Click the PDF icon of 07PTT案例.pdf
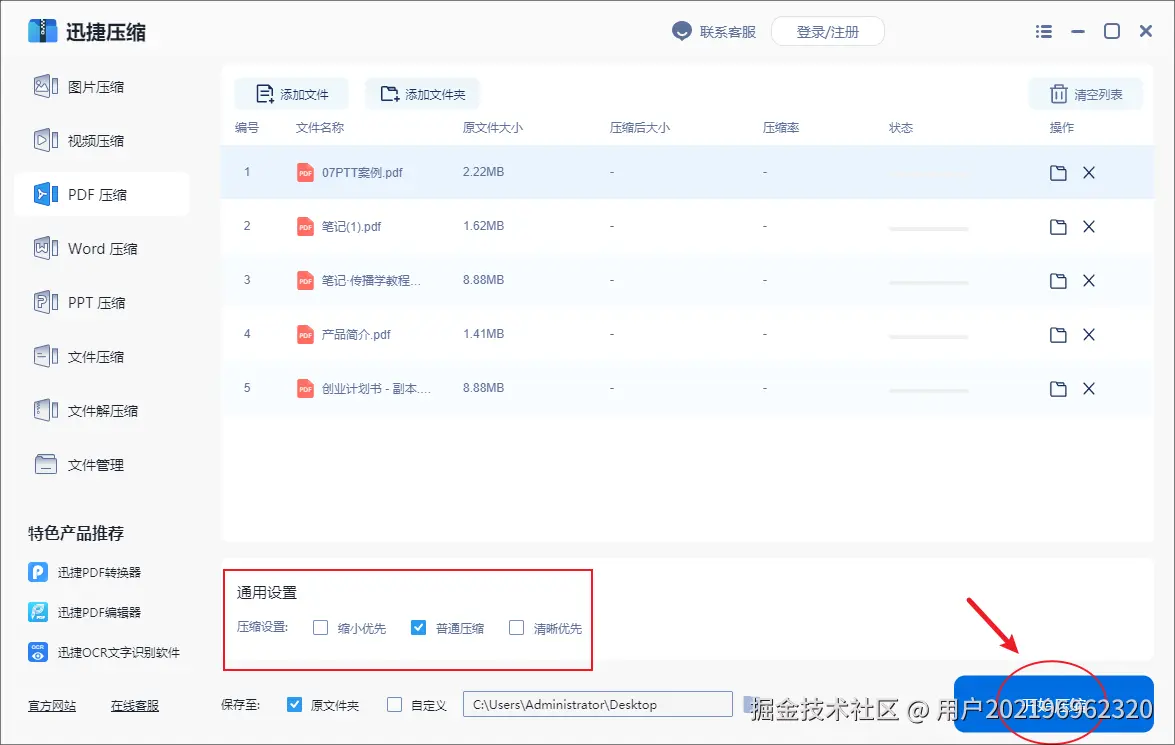The image size is (1175, 745). click(305, 172)
